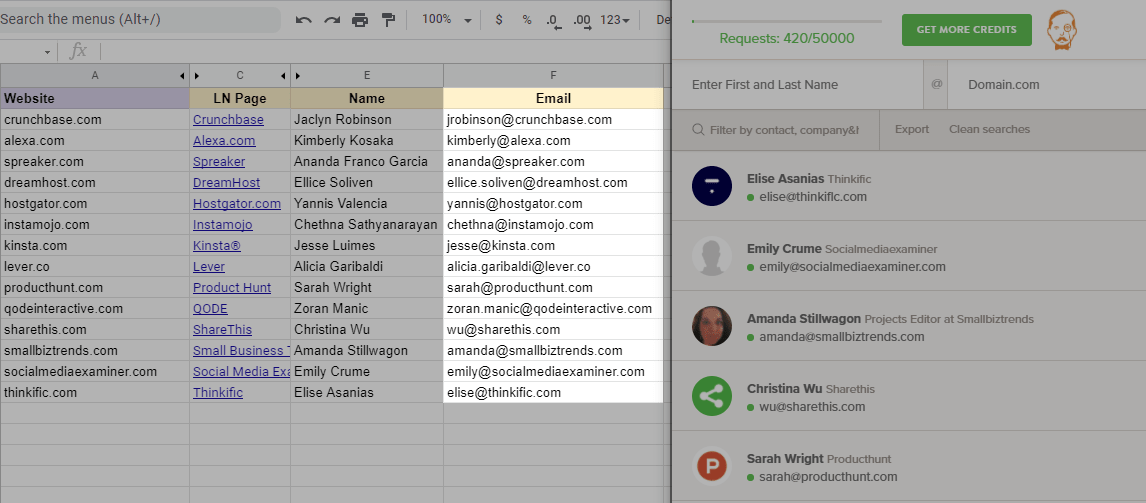The image size is (1146, 503).
Task: Click Enter First and Last Name field
Action: [x=797, y=85]
